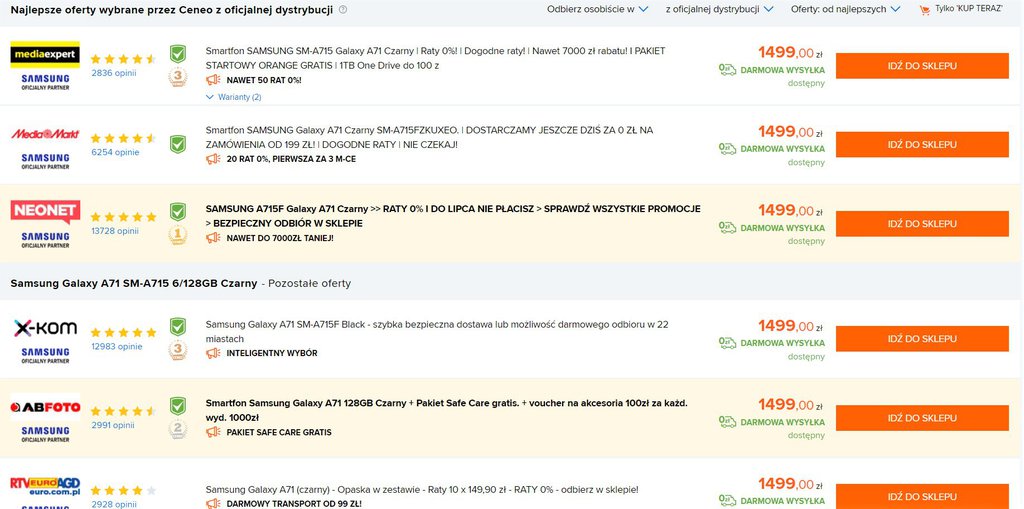Click the silver rank 2 badge for ABFOTO

[177, 430]
